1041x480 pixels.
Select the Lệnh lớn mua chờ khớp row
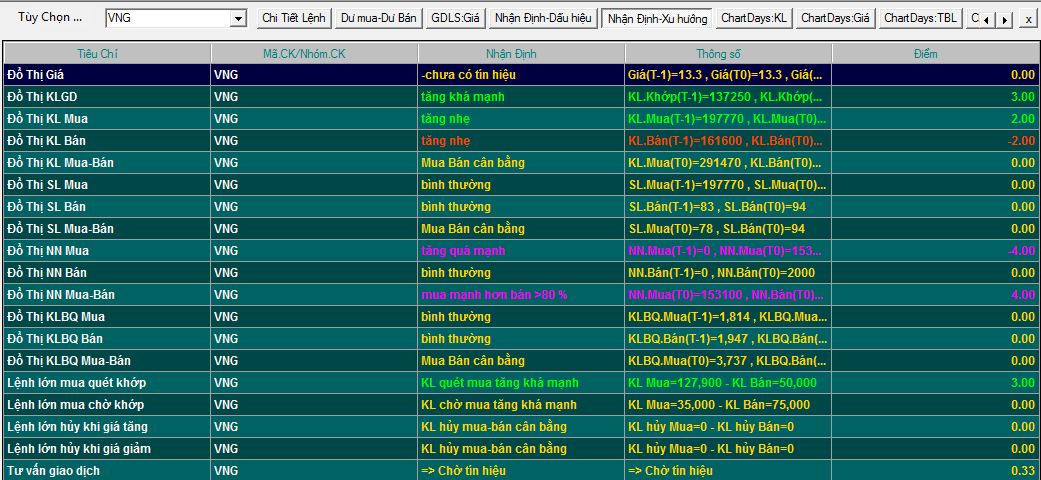point(520,404)
